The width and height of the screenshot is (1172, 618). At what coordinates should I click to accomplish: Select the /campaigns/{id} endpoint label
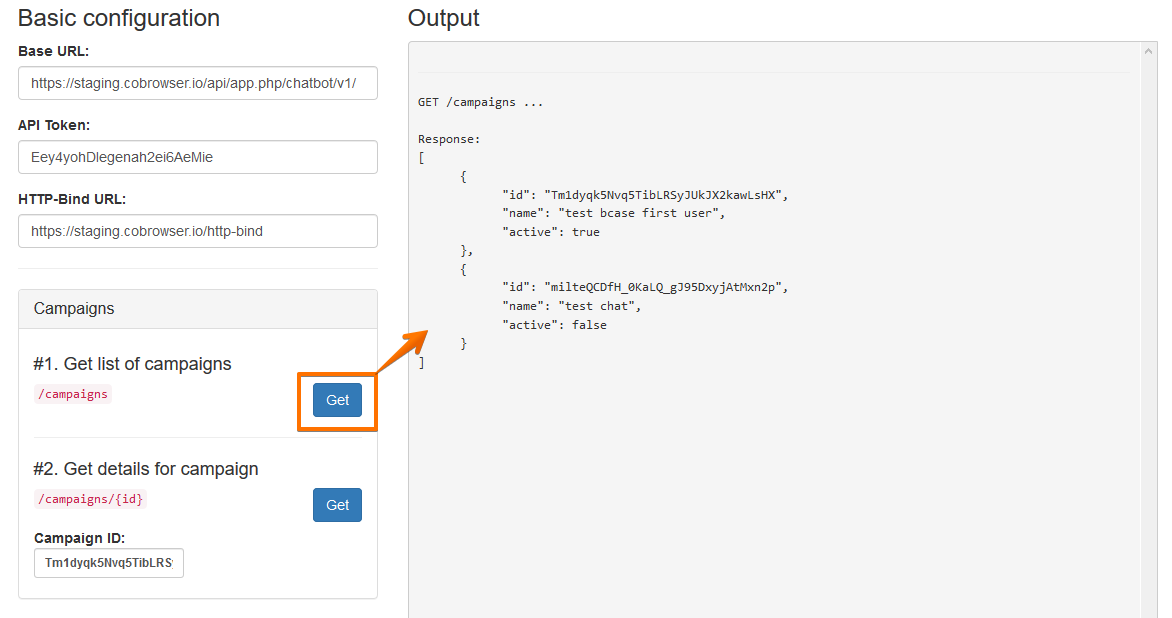[89, 499]
